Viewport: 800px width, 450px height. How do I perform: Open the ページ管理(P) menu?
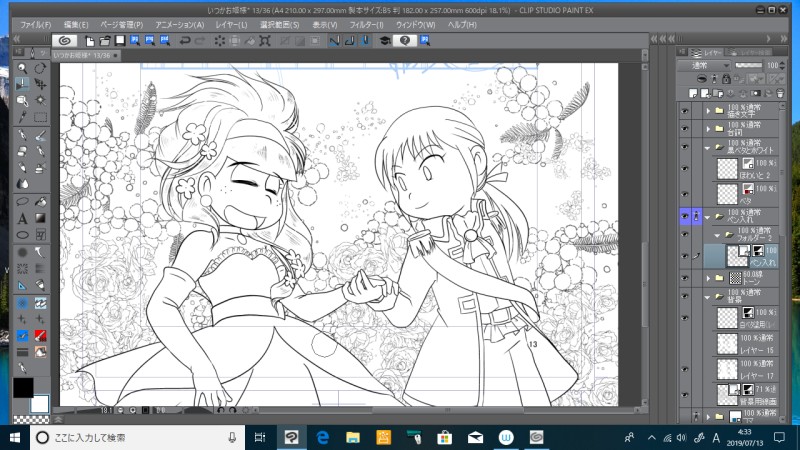pyautogui.click(x=121, y=24)
